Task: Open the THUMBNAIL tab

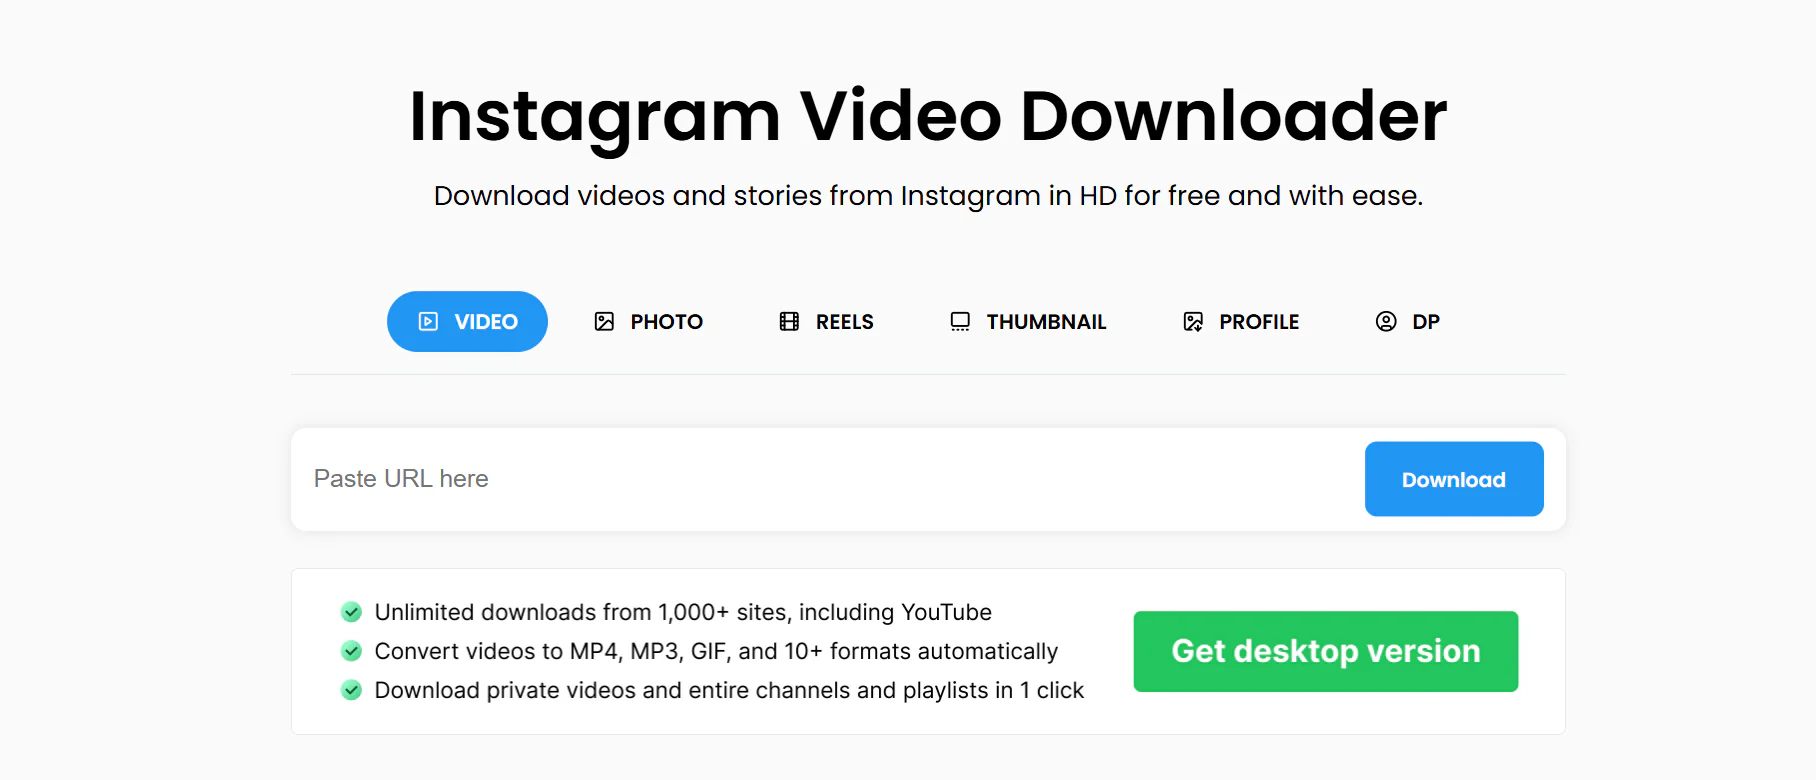Action: (x=1028, y=321)
